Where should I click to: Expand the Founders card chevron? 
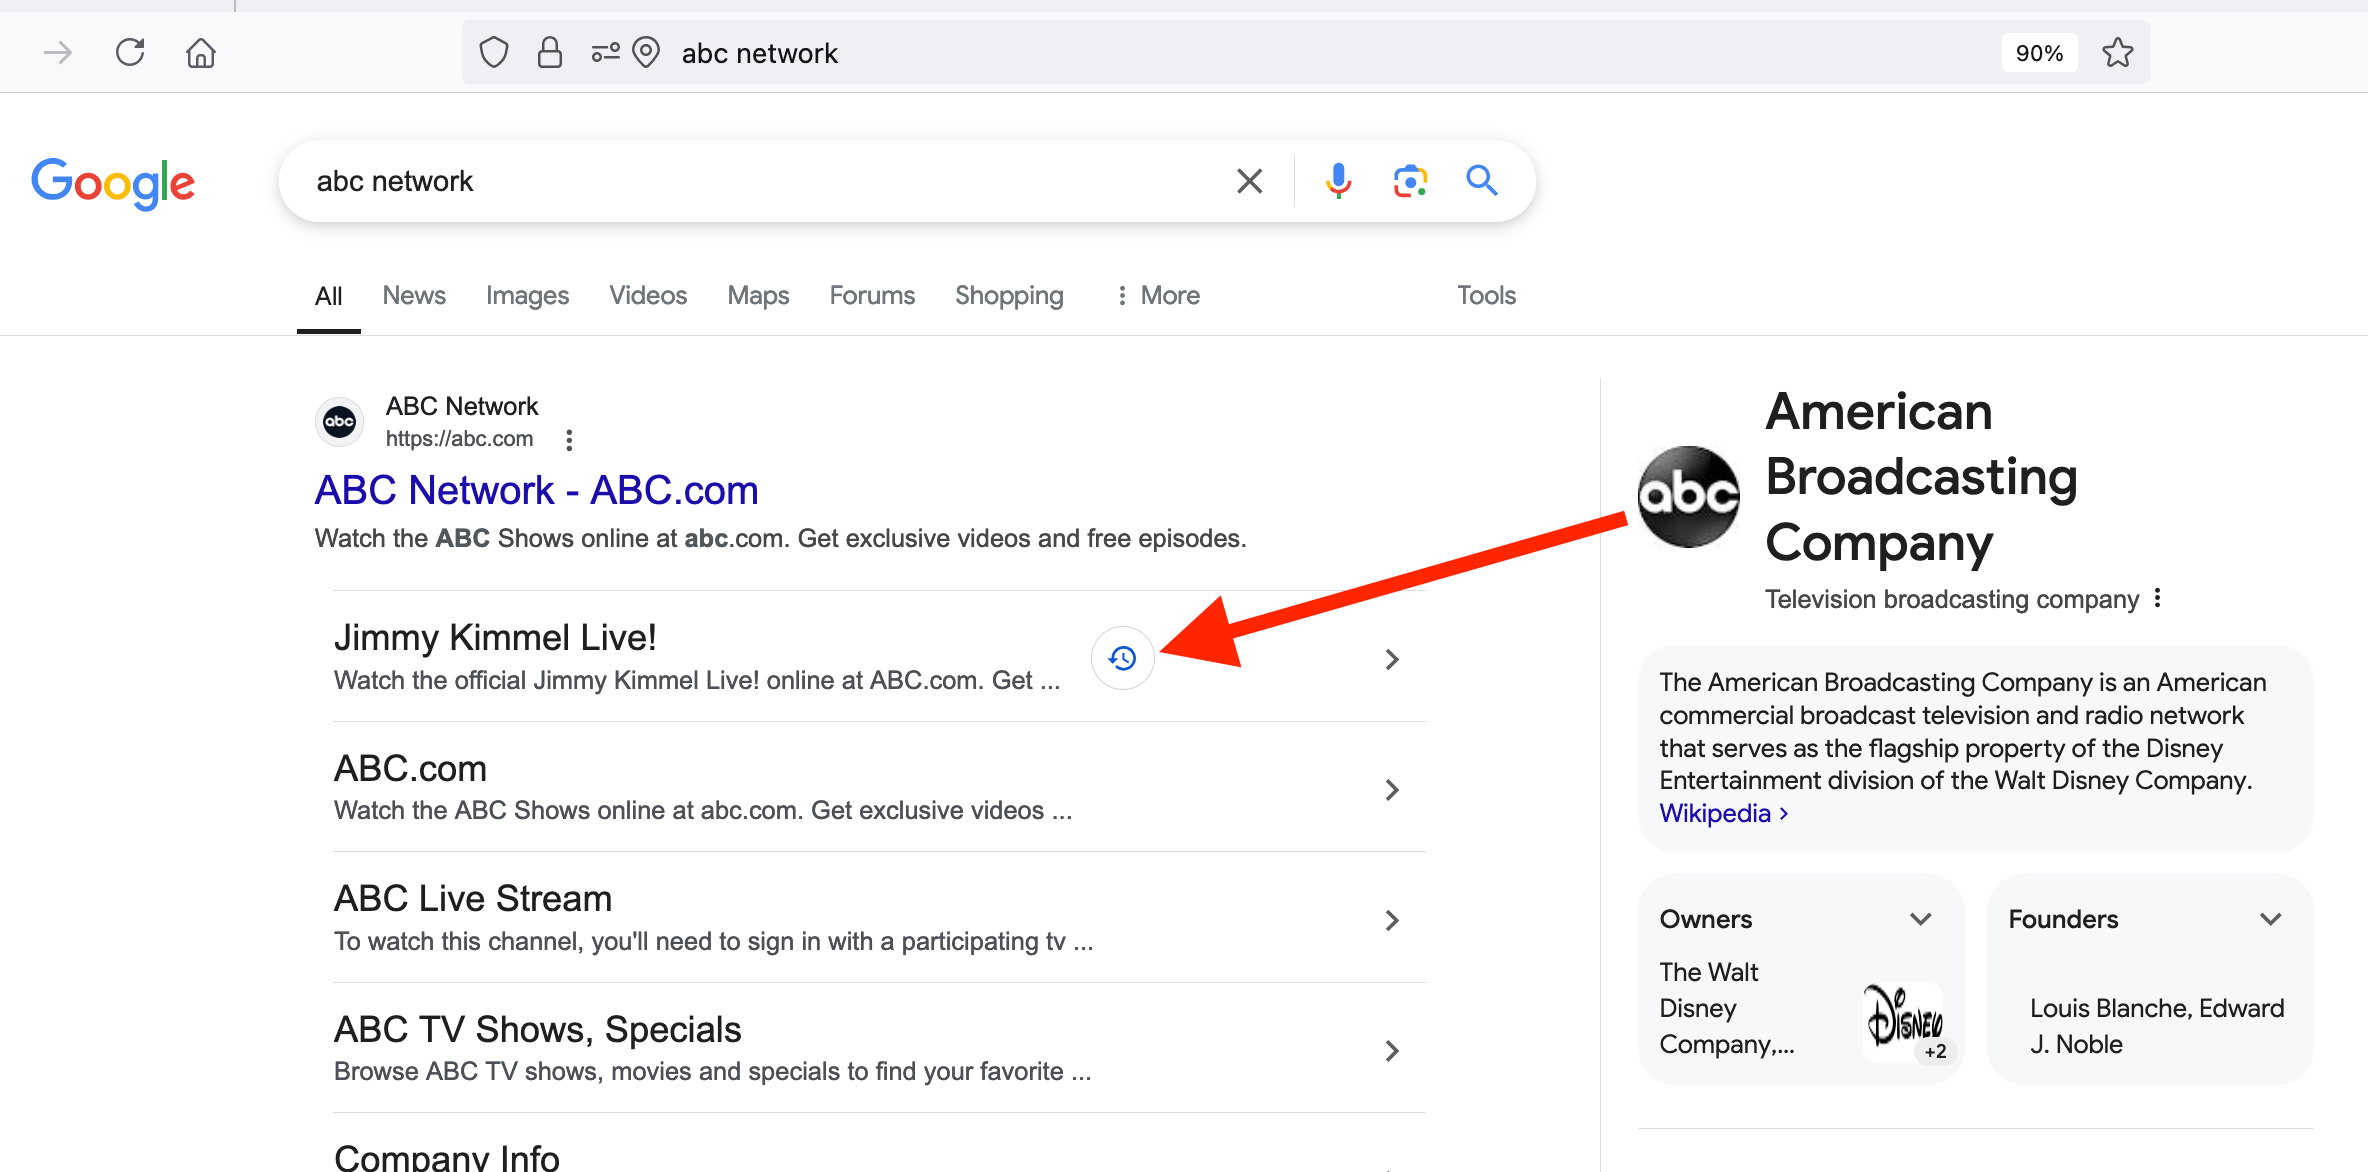[x=2270, y=919]
